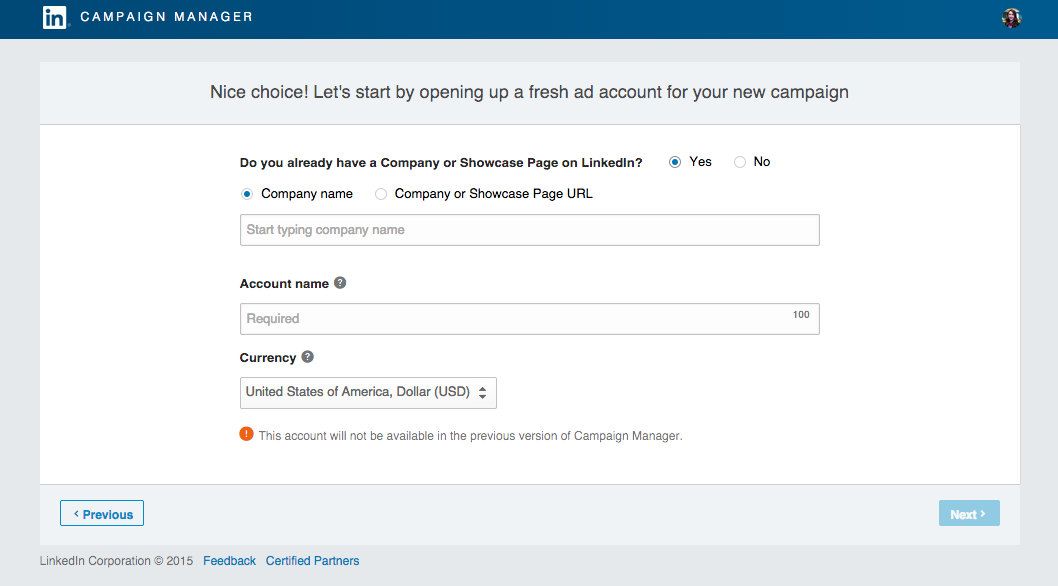1058x586 pixels.
Task: Click the orange warning exclamation icon
Action: click(247, 434)
